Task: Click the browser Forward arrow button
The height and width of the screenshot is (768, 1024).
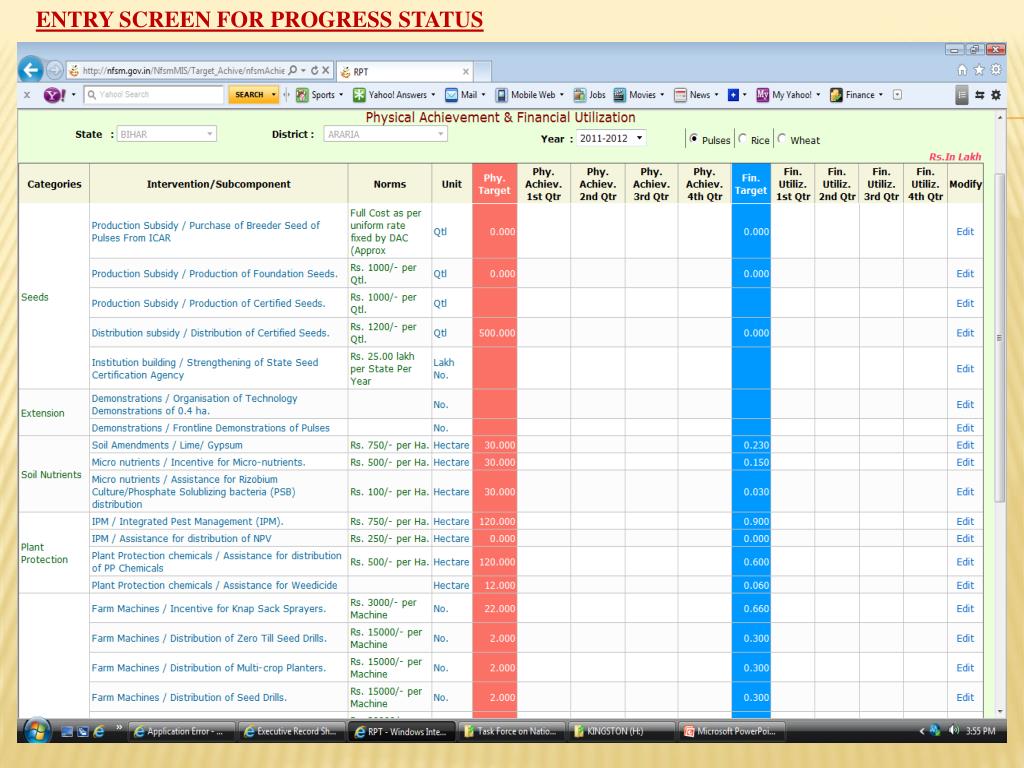Action: [55, 70]
